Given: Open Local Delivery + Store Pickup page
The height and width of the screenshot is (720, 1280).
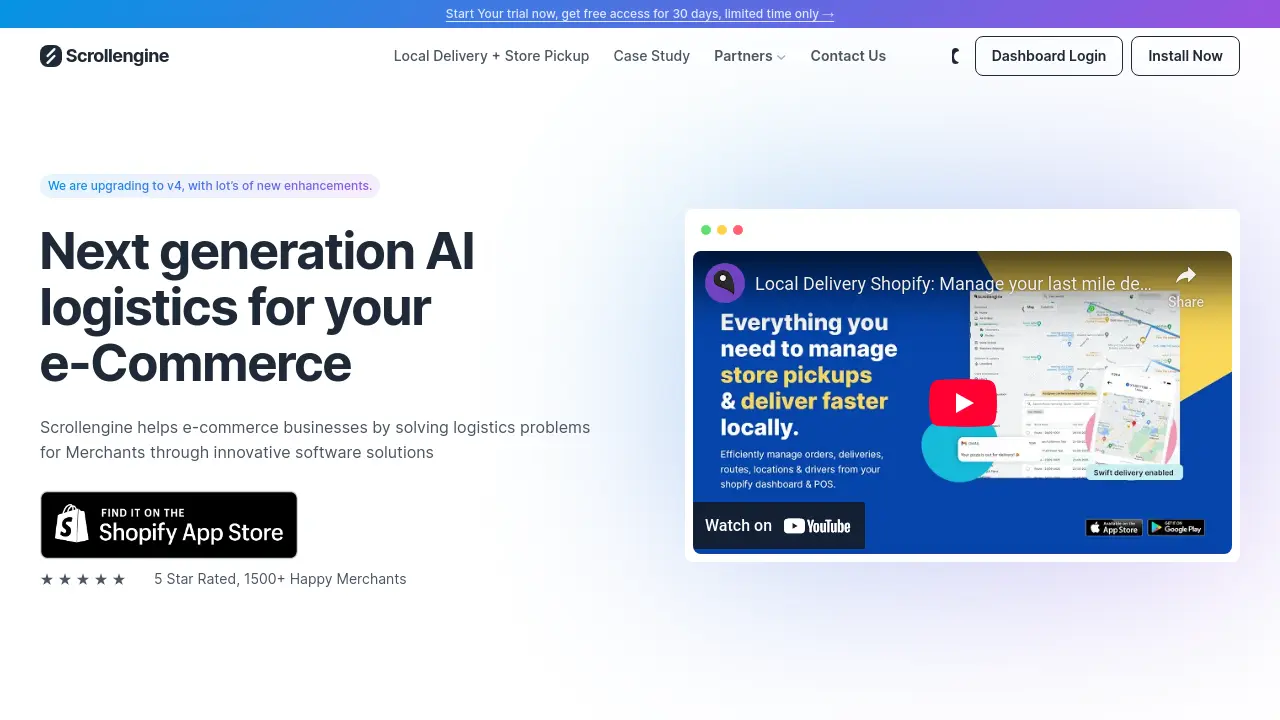Looking at the screenshot, I should tap(491, 56).
